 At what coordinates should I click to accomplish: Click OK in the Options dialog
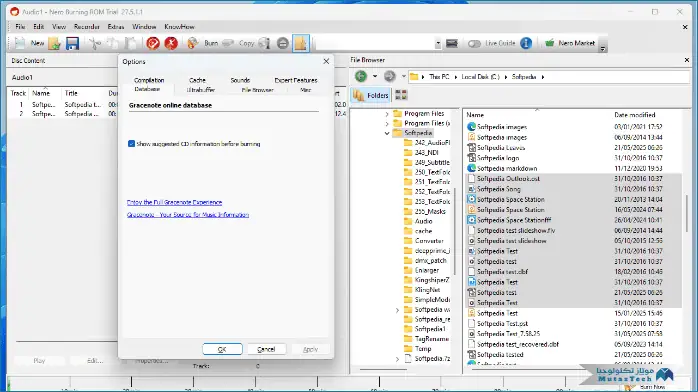222,349
